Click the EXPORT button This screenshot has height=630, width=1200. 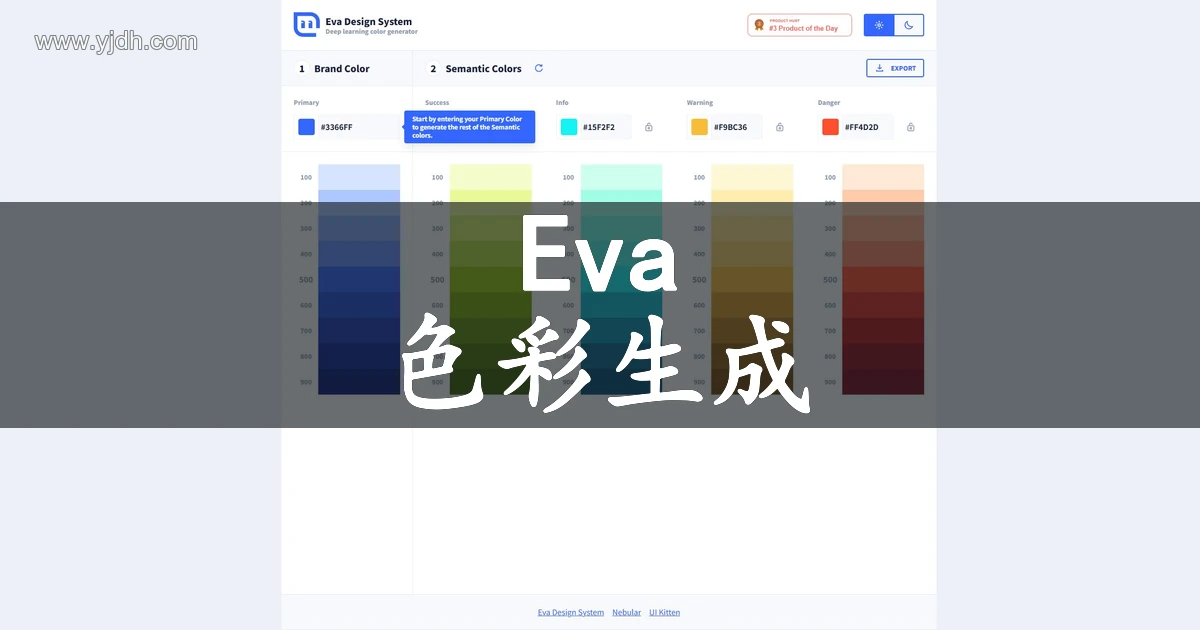point(895,68)
